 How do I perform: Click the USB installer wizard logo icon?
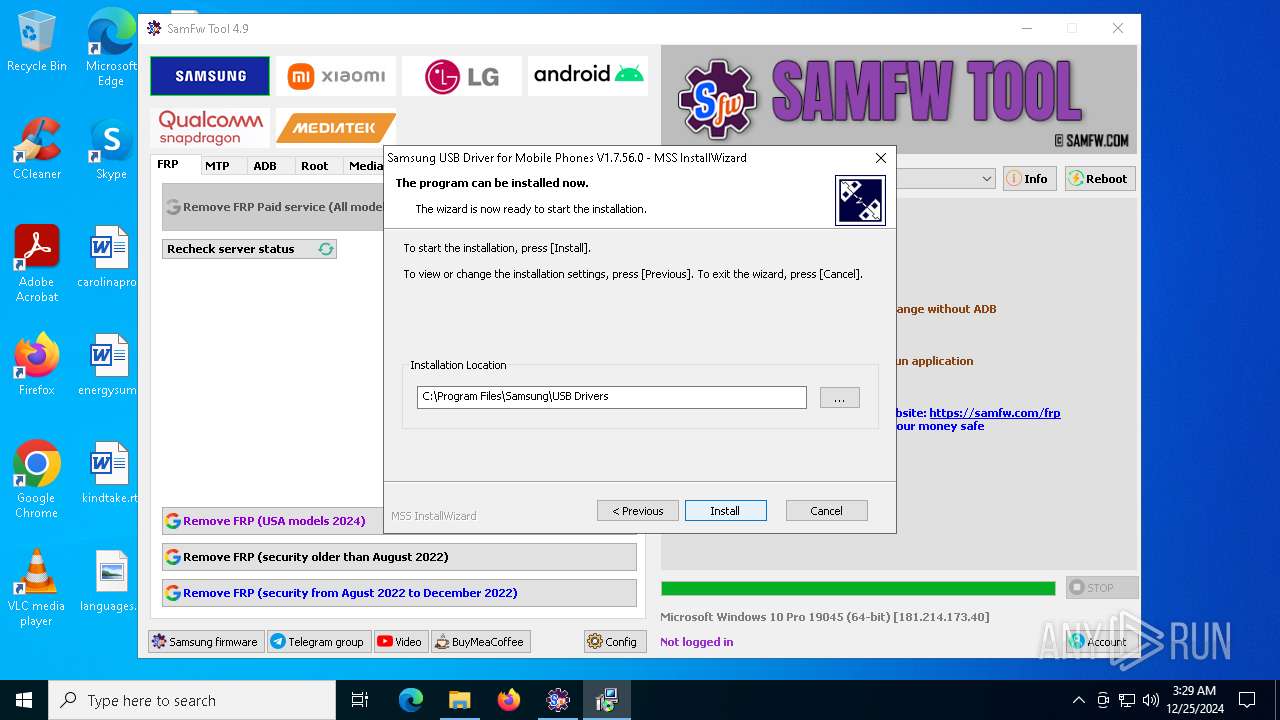860,201
